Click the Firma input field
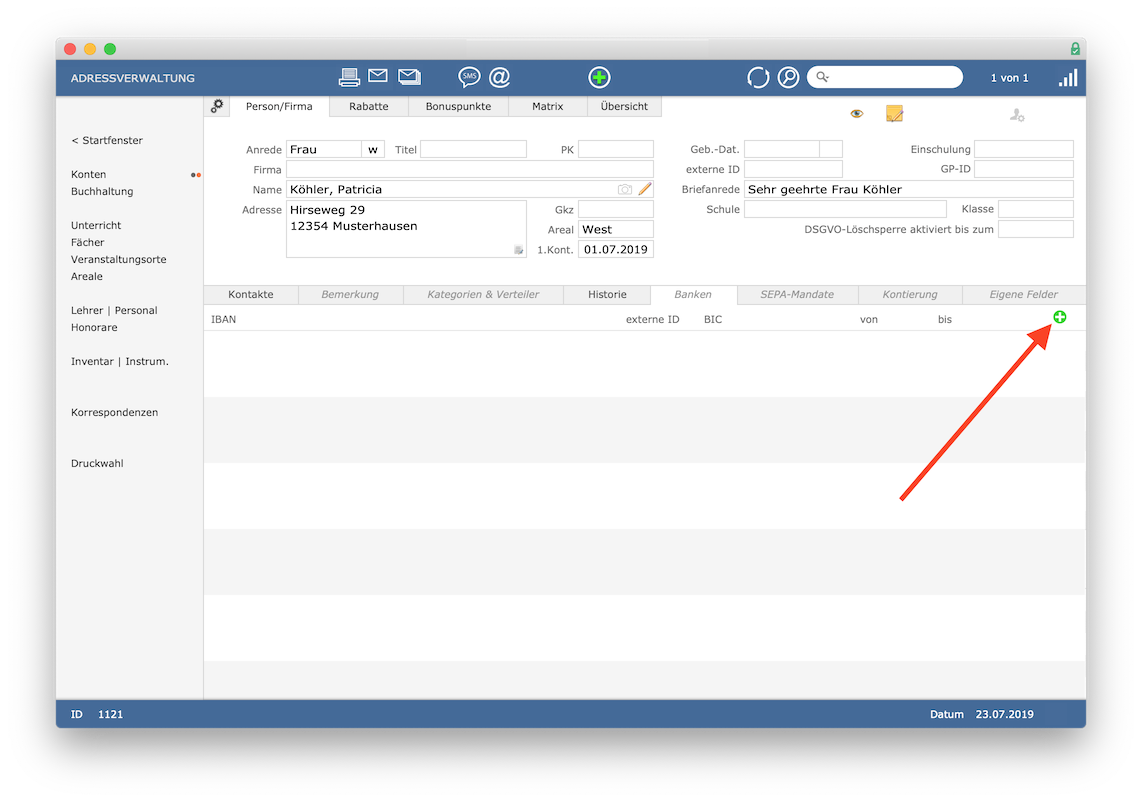 point(470,170)
